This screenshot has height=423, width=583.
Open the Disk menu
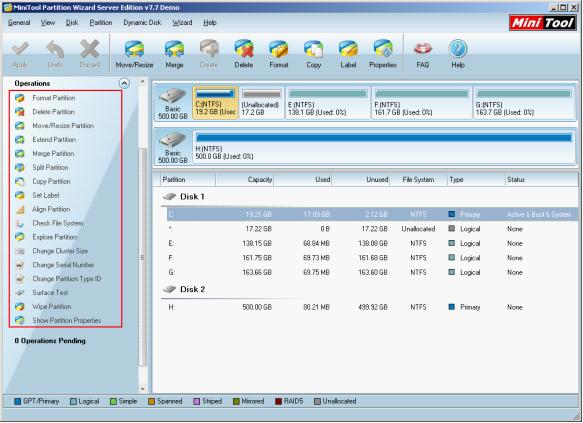coord(72,23)
